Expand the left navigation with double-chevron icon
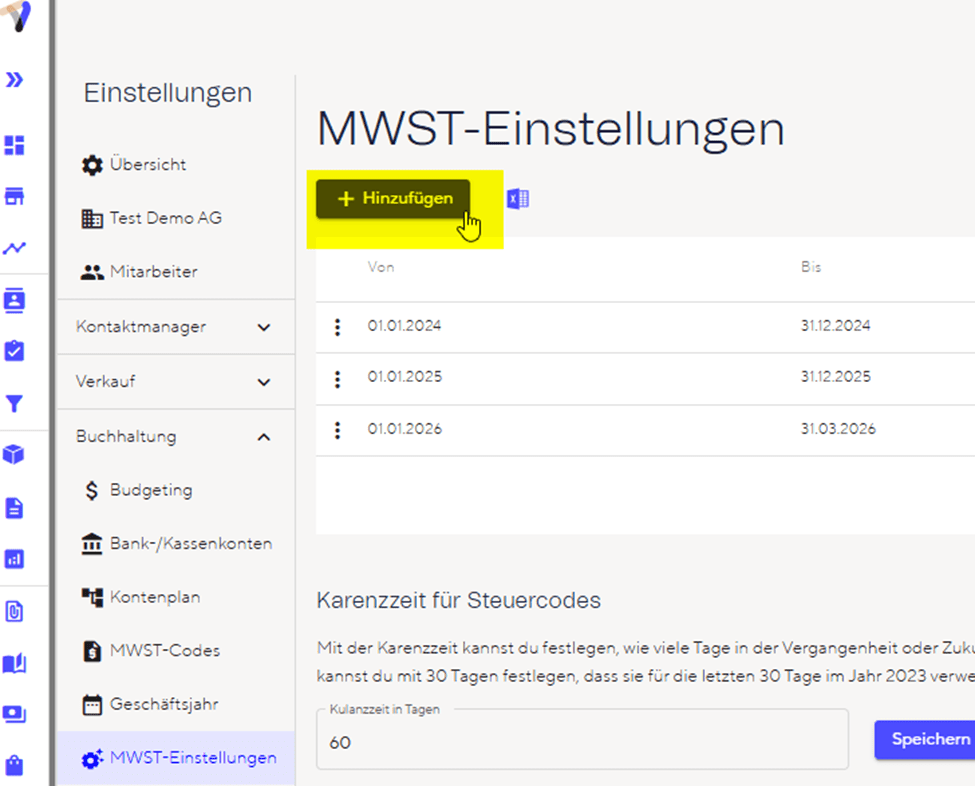 pyautogui.click(x=15, y=80)
